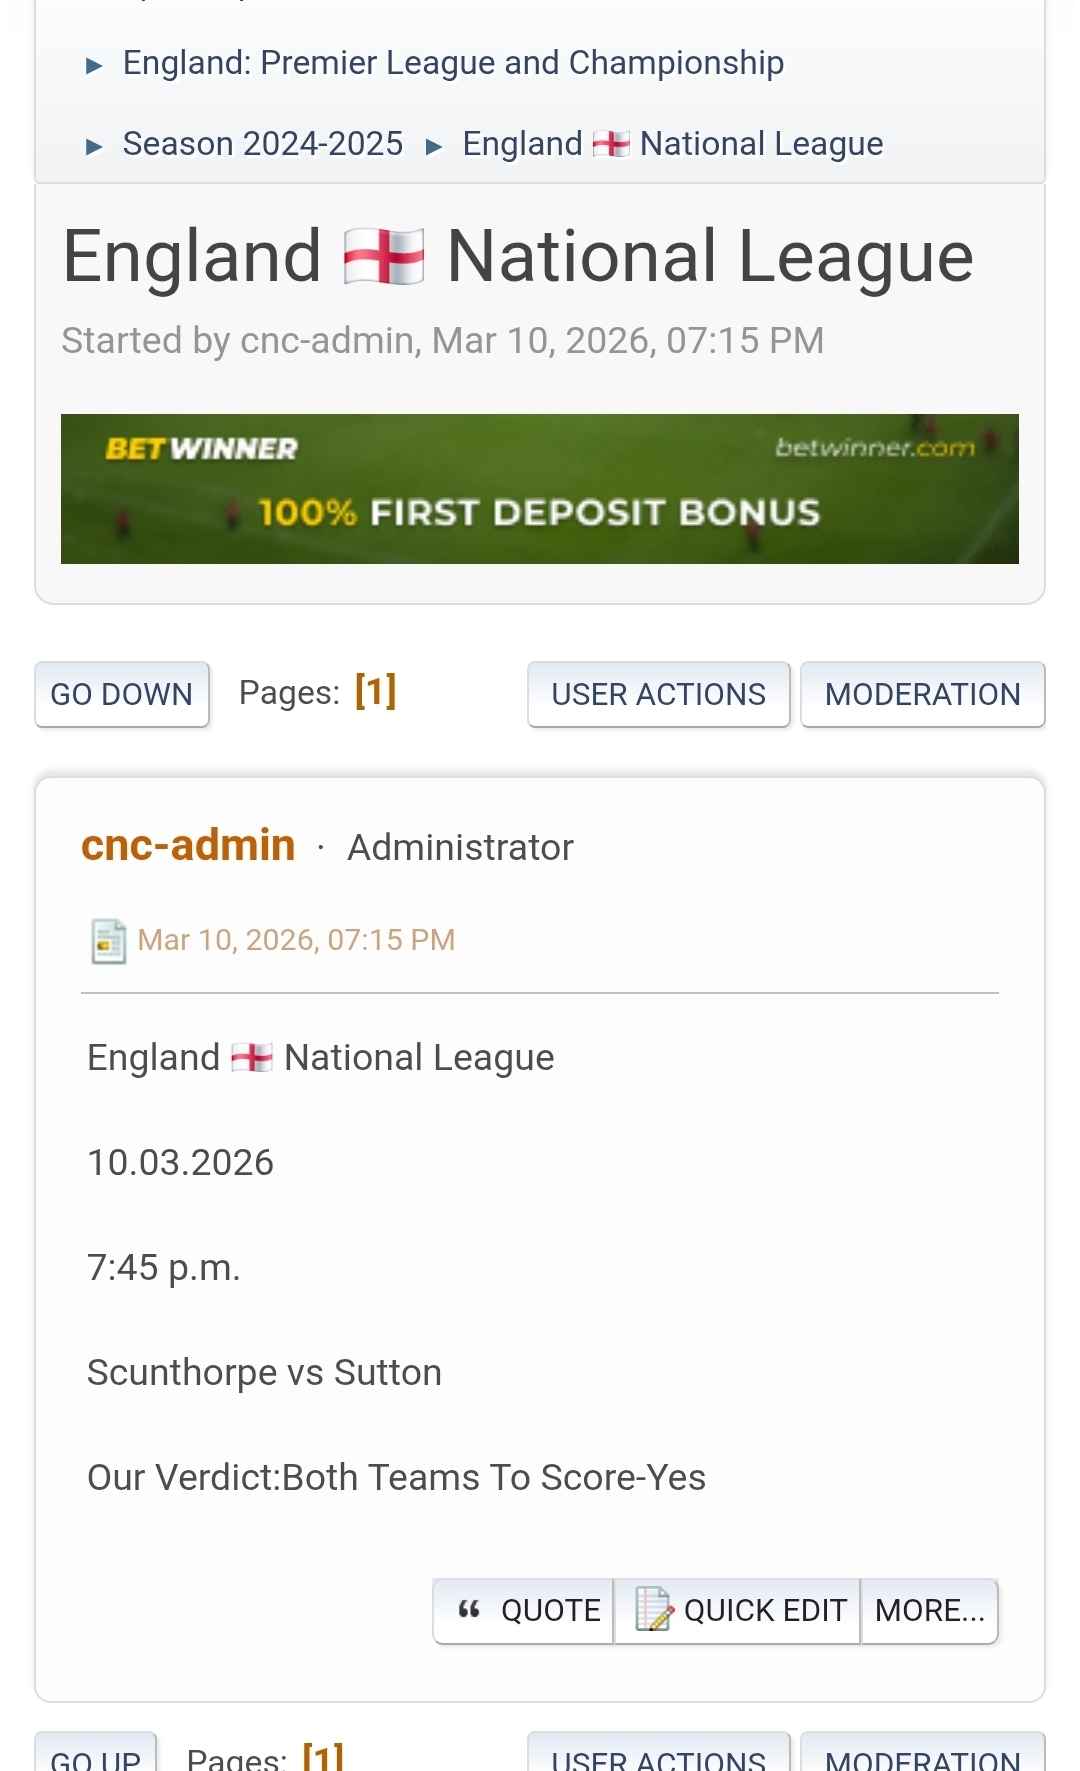The height and width of the screenshot is (1771, 1080).
Task: Click the BetWinner logo in banner
Action: coord(202,449)
